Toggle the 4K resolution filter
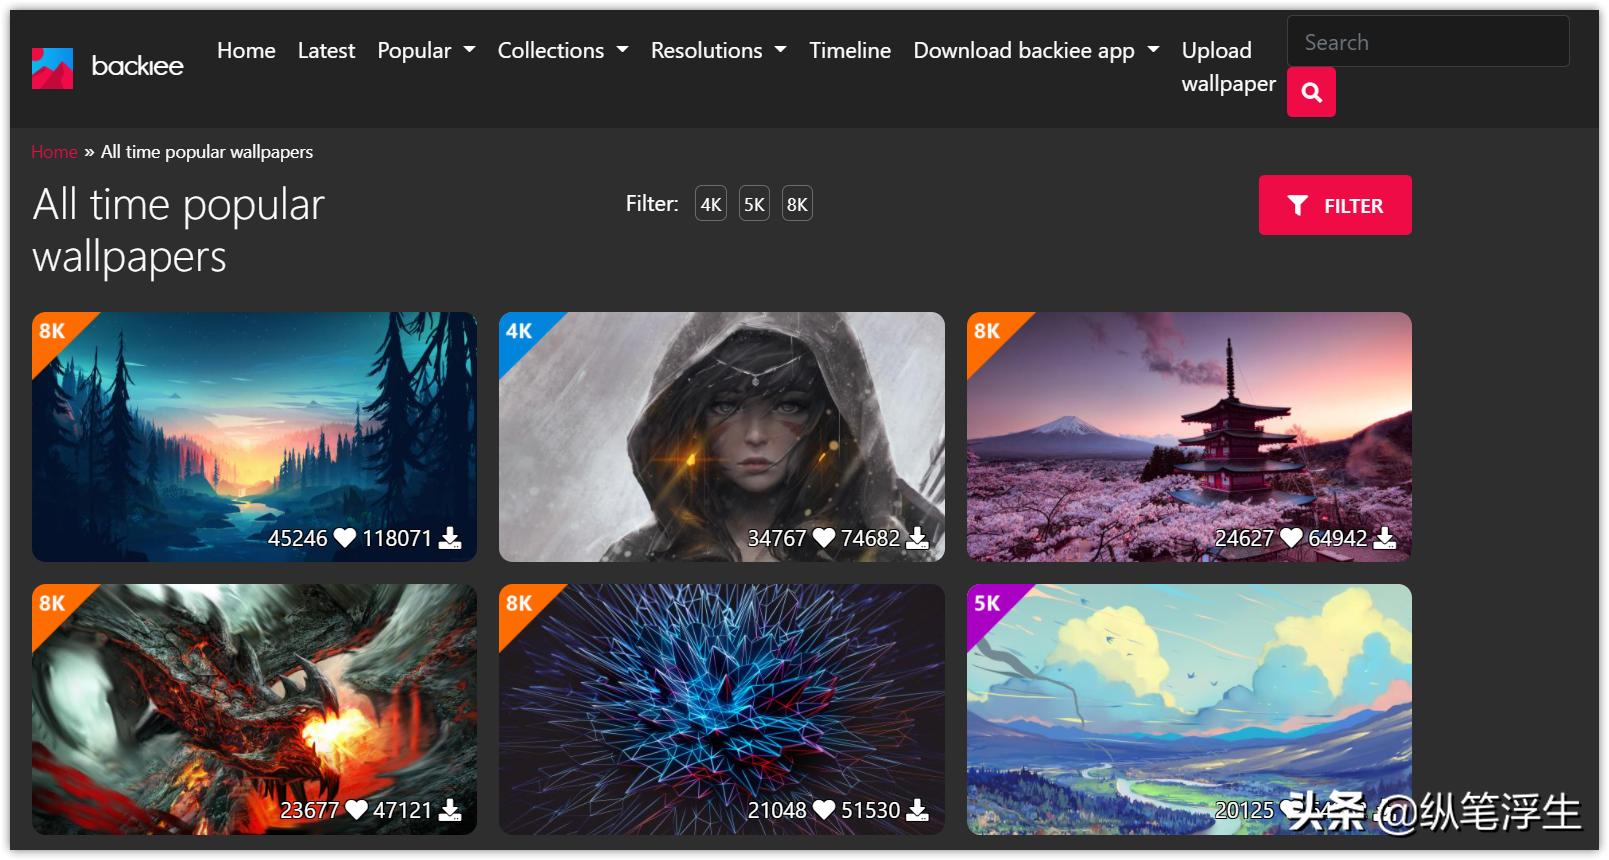The image size is (1609, 860). [711, 204]
